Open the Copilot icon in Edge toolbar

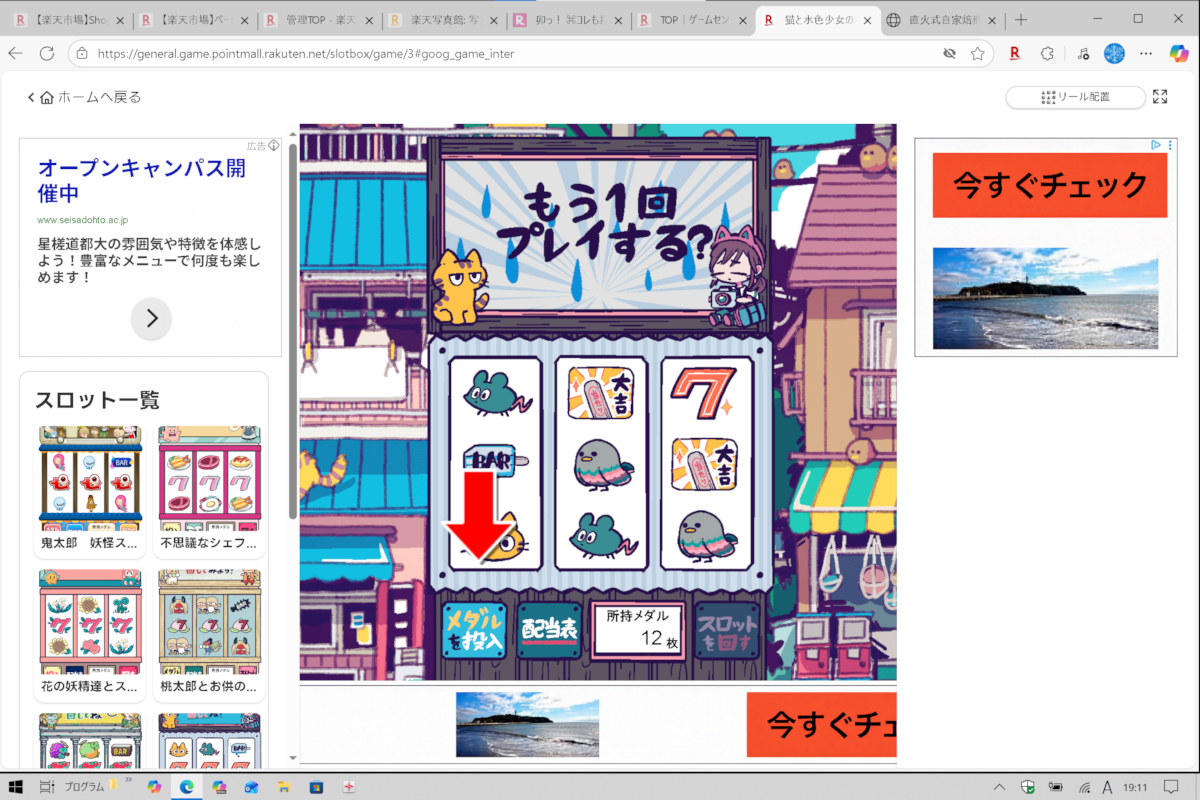coord(1178,54)
